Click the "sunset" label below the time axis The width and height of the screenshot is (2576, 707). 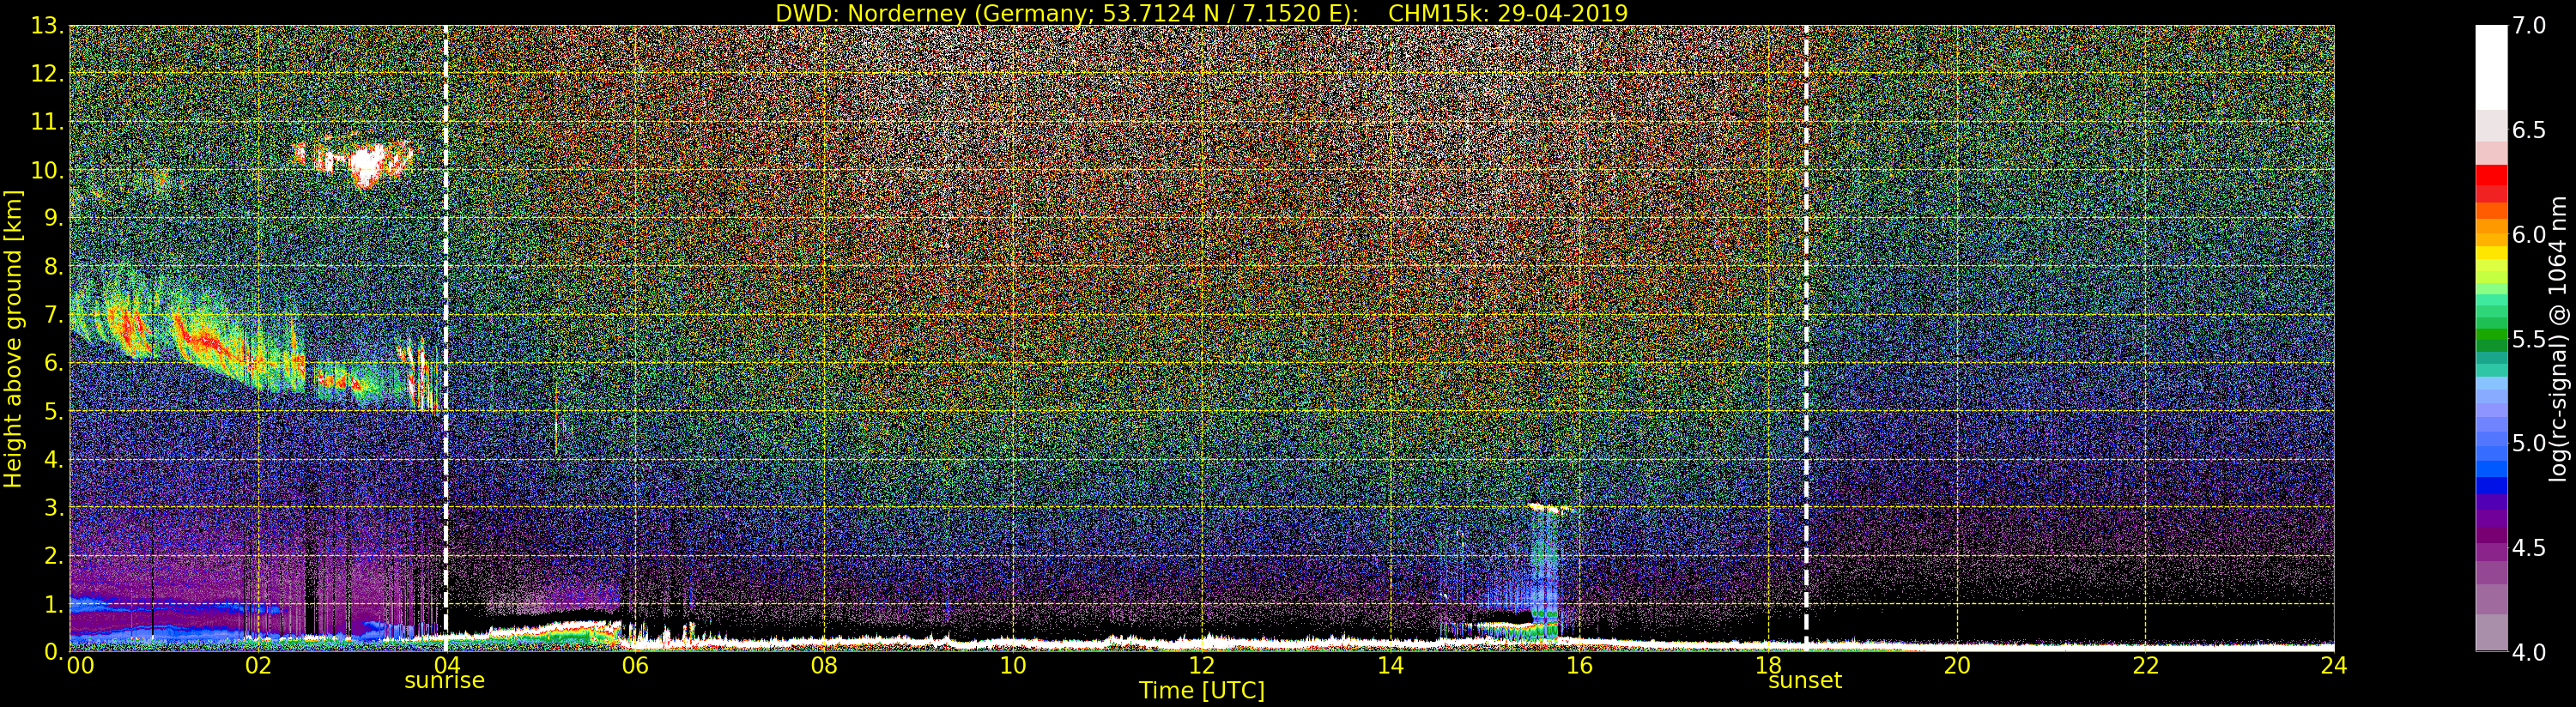tap(1805, 681)
